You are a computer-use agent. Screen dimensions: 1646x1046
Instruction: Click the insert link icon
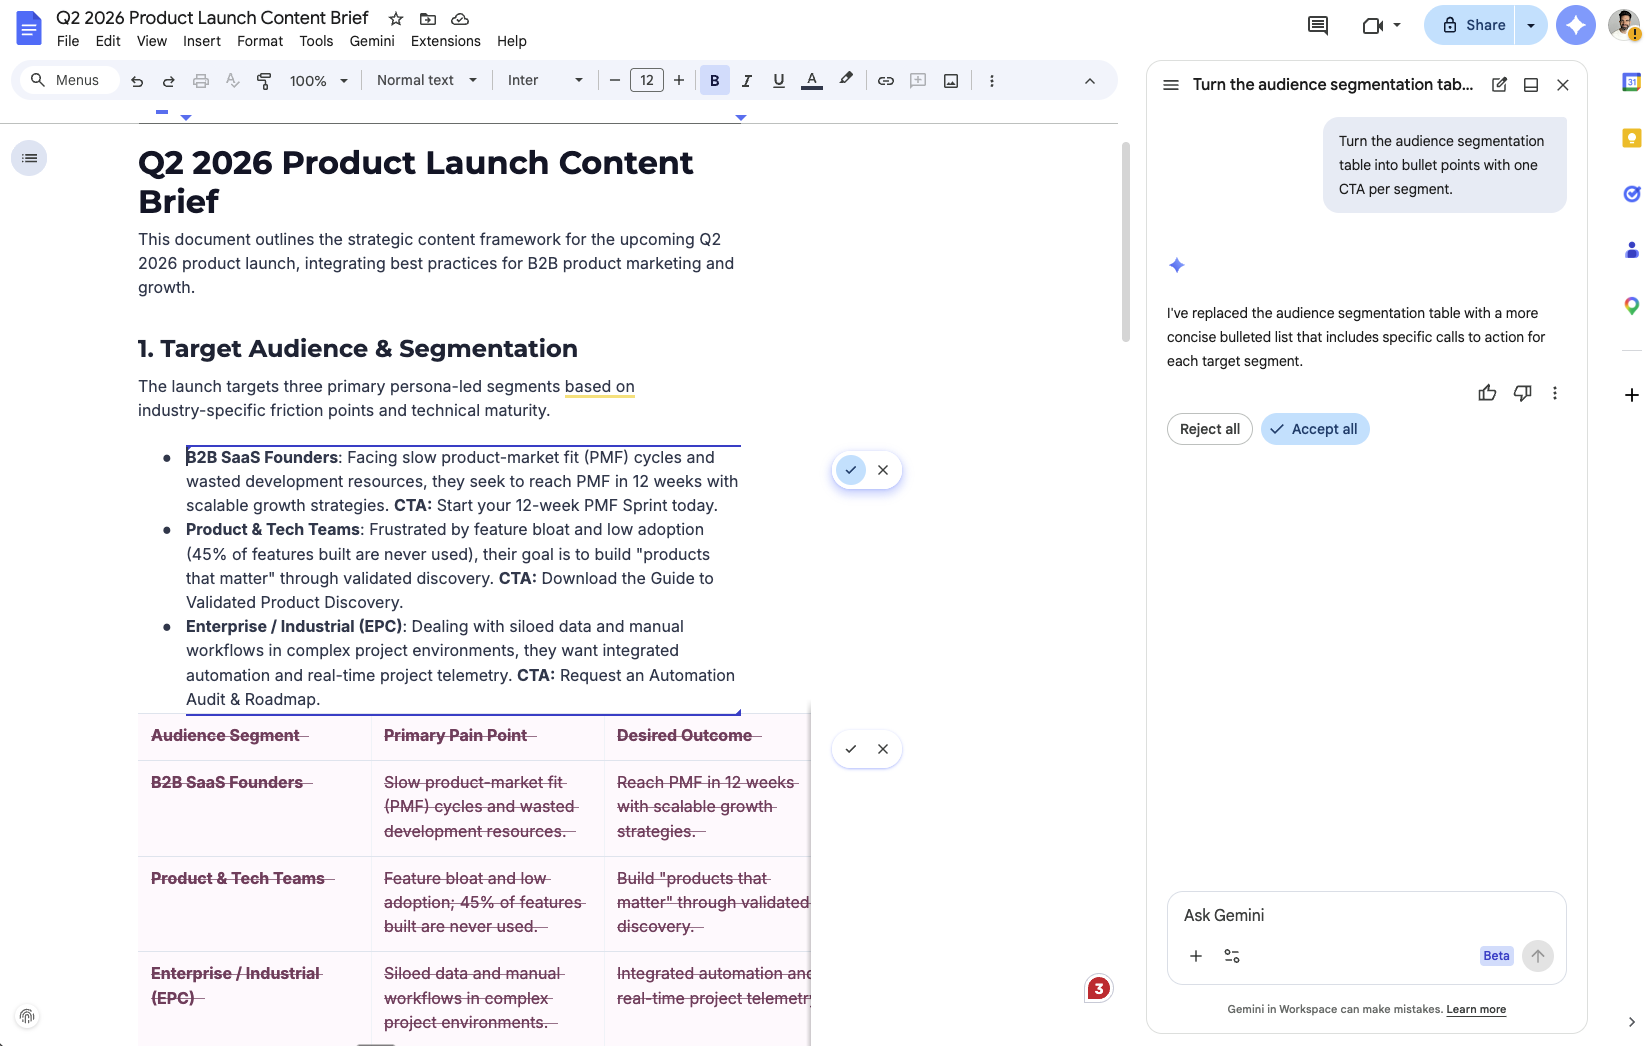pos(886,81)
